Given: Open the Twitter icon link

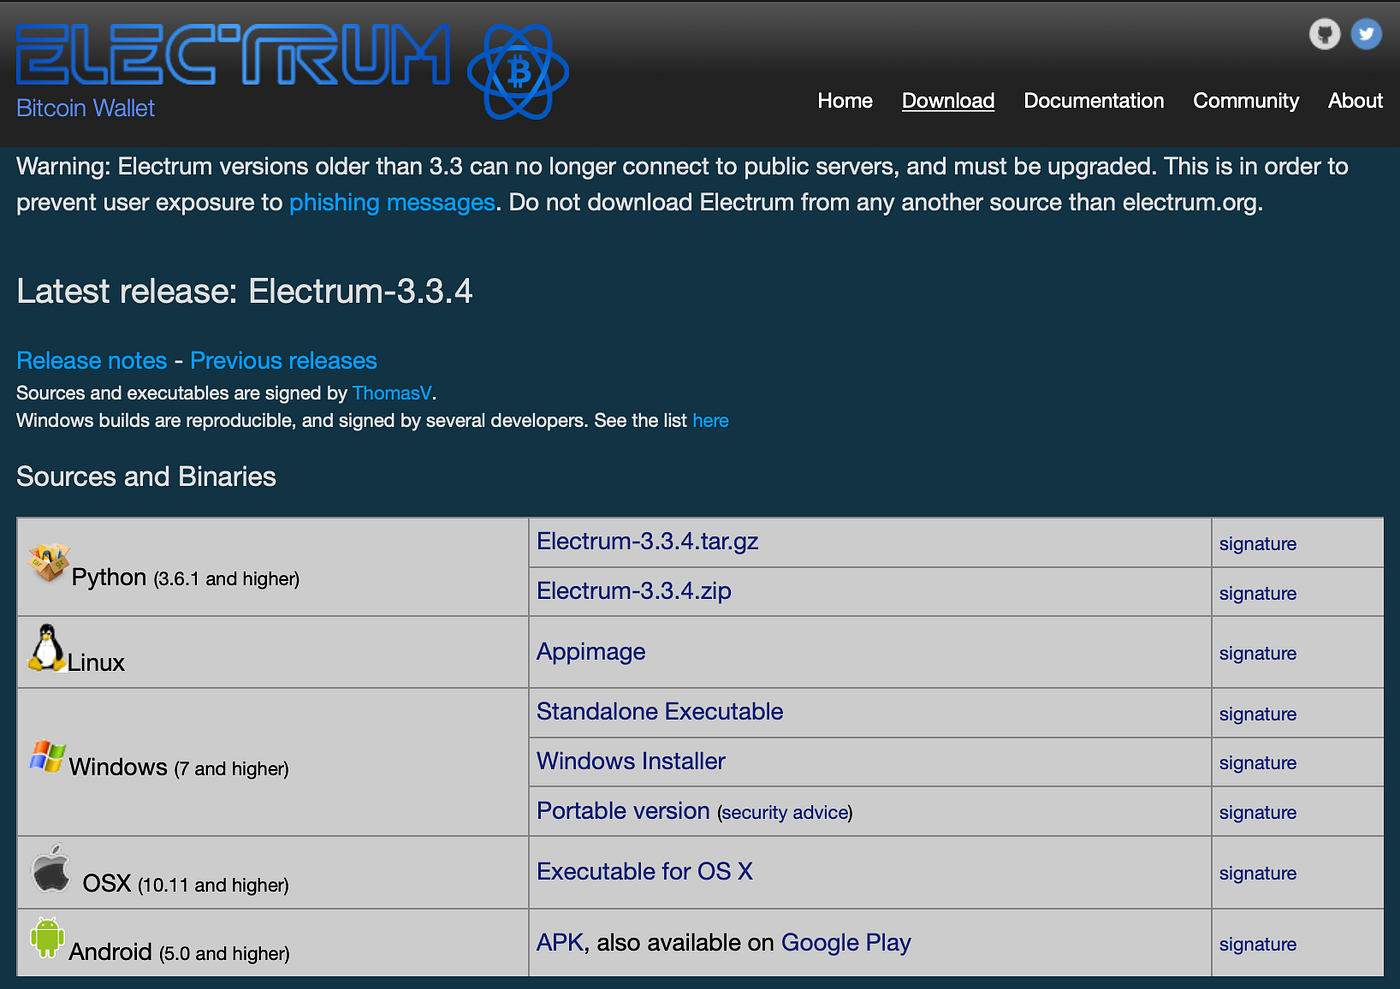Looking at the screenshot, I should point(1366,34).
